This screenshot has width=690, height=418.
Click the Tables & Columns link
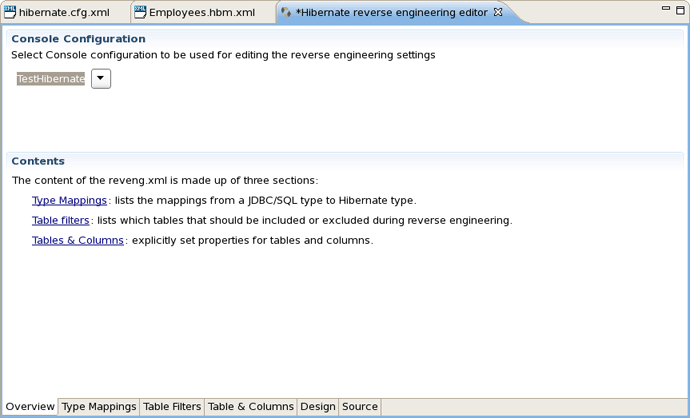pos(78,240)
